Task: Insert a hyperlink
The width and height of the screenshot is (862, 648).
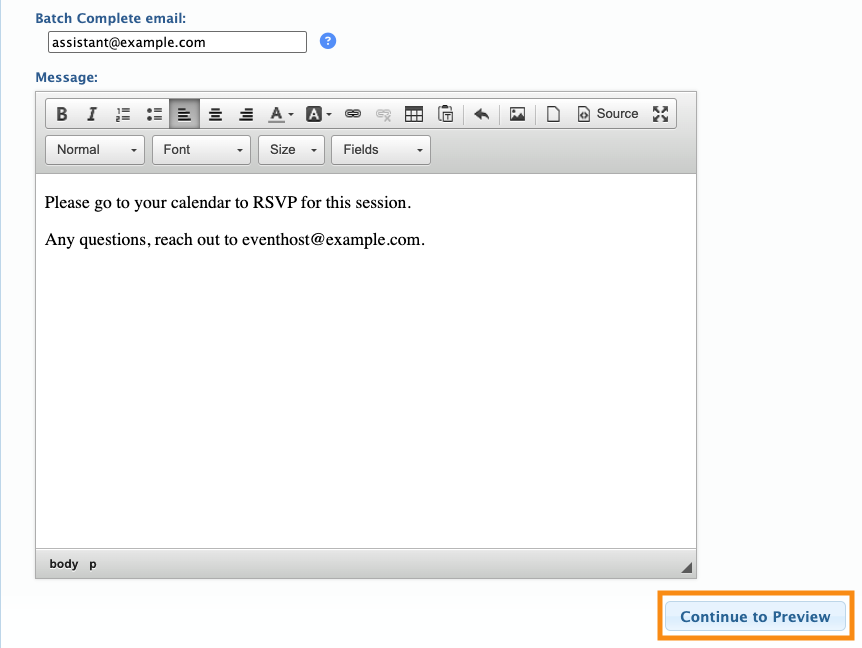Action: 352,114
